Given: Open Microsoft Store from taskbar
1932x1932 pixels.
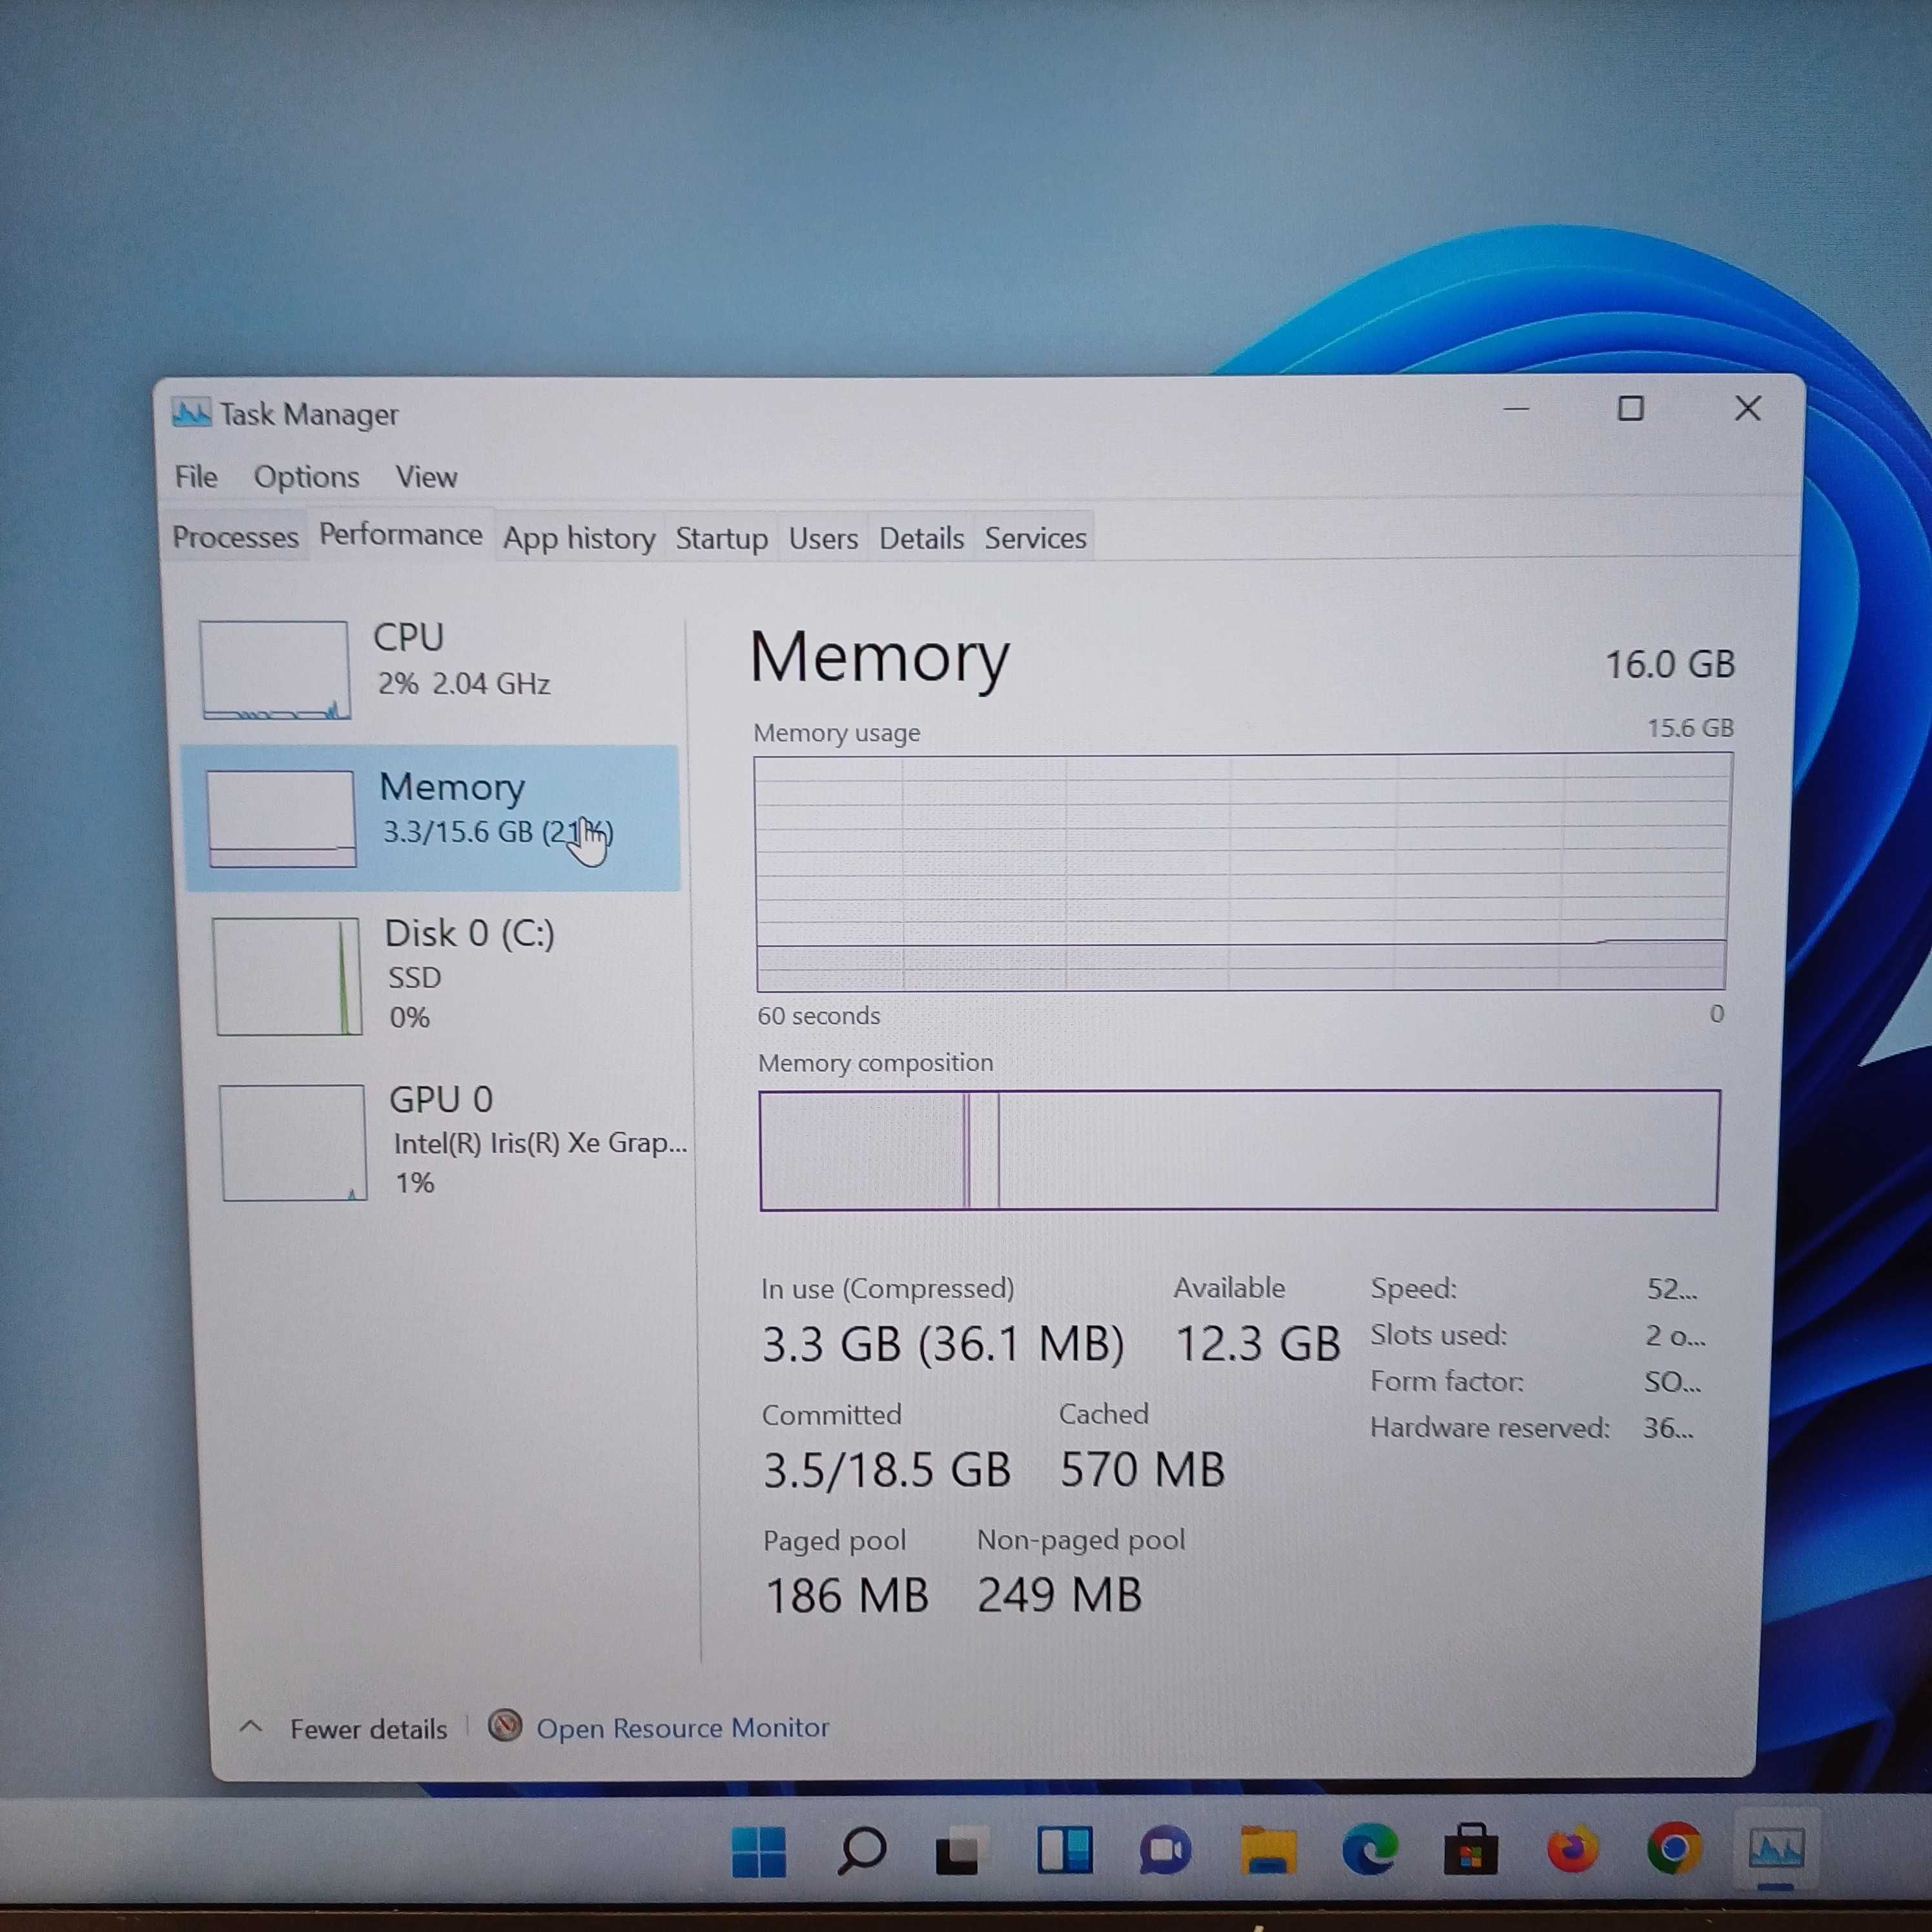Looking at the screenshot, I should (x=1471, y=1850).
